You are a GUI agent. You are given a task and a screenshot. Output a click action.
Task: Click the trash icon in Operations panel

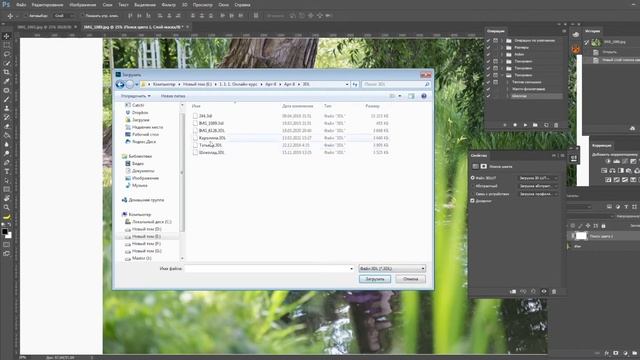pyautogui.click(x=556, y=125)
